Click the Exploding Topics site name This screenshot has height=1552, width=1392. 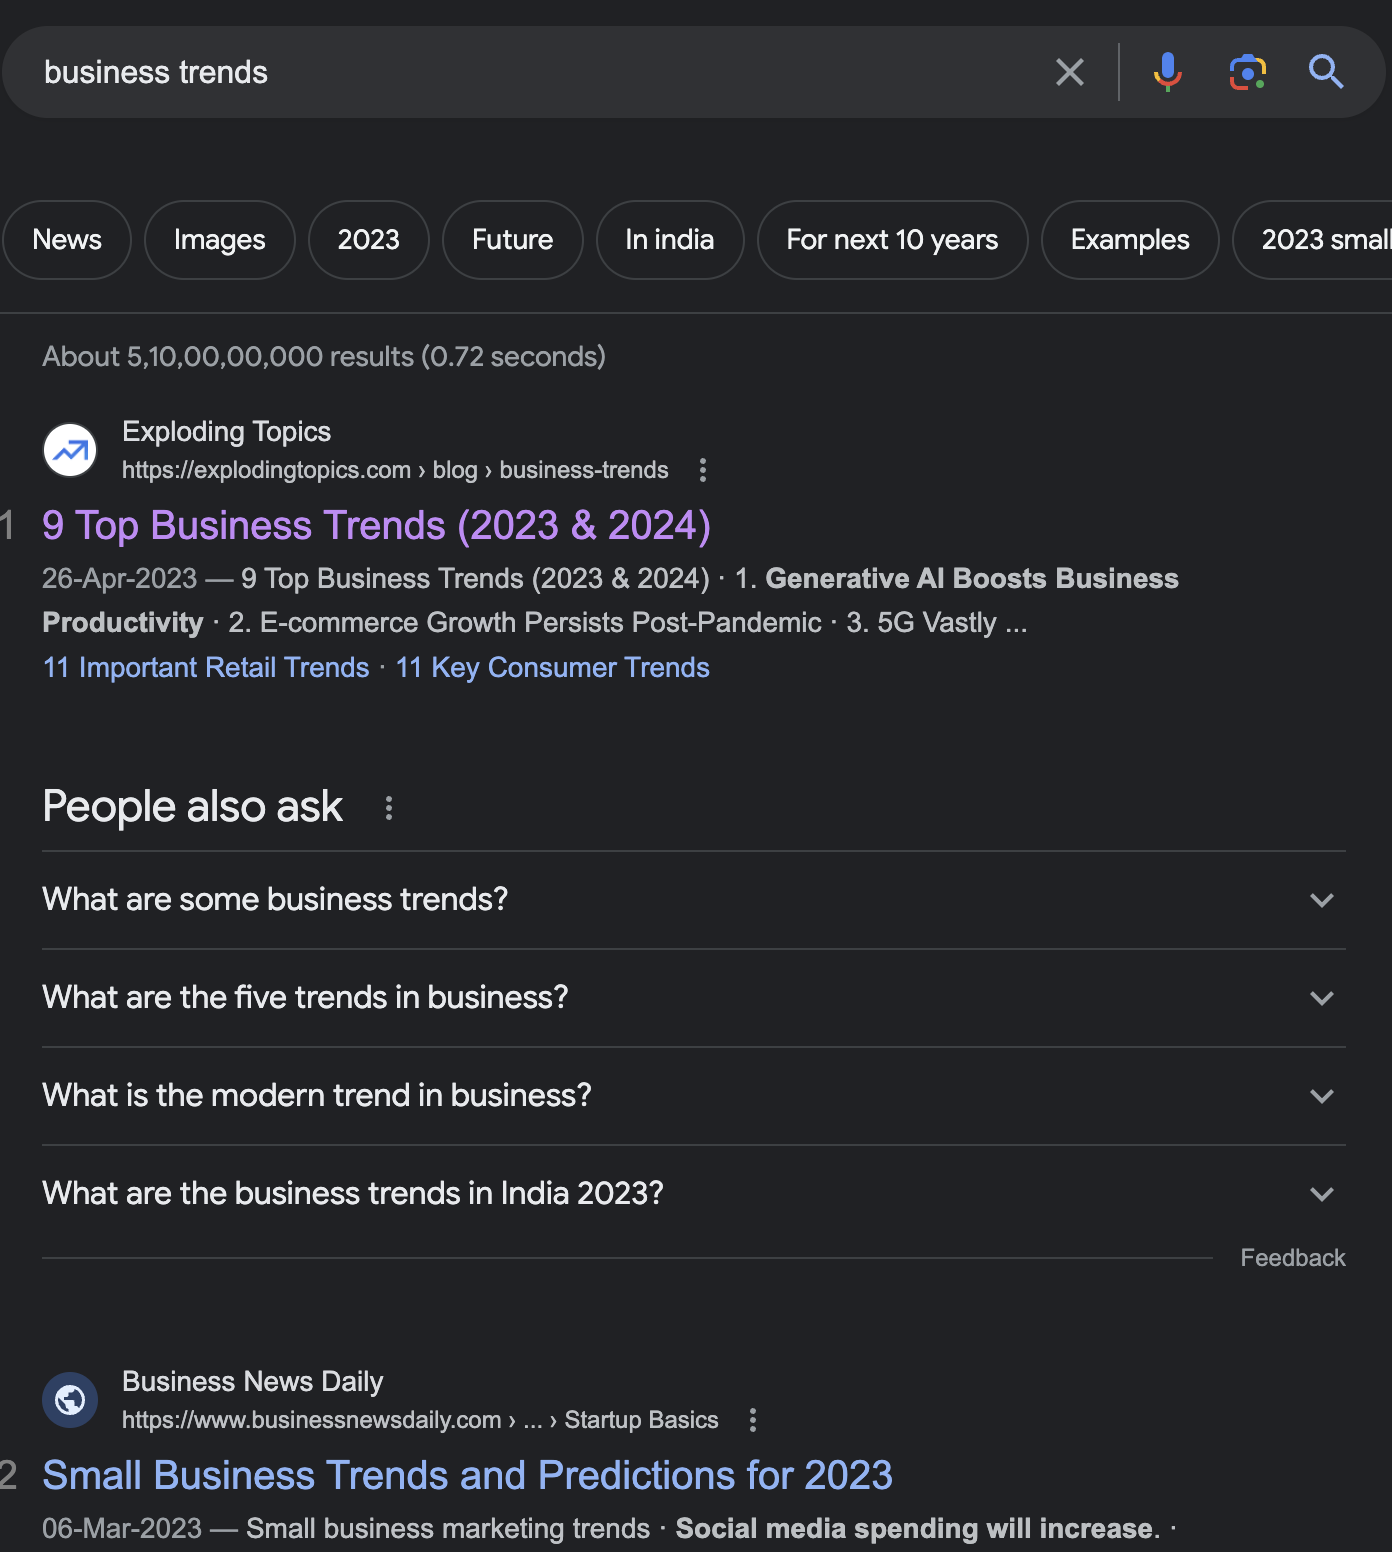(x=226, y=432)
